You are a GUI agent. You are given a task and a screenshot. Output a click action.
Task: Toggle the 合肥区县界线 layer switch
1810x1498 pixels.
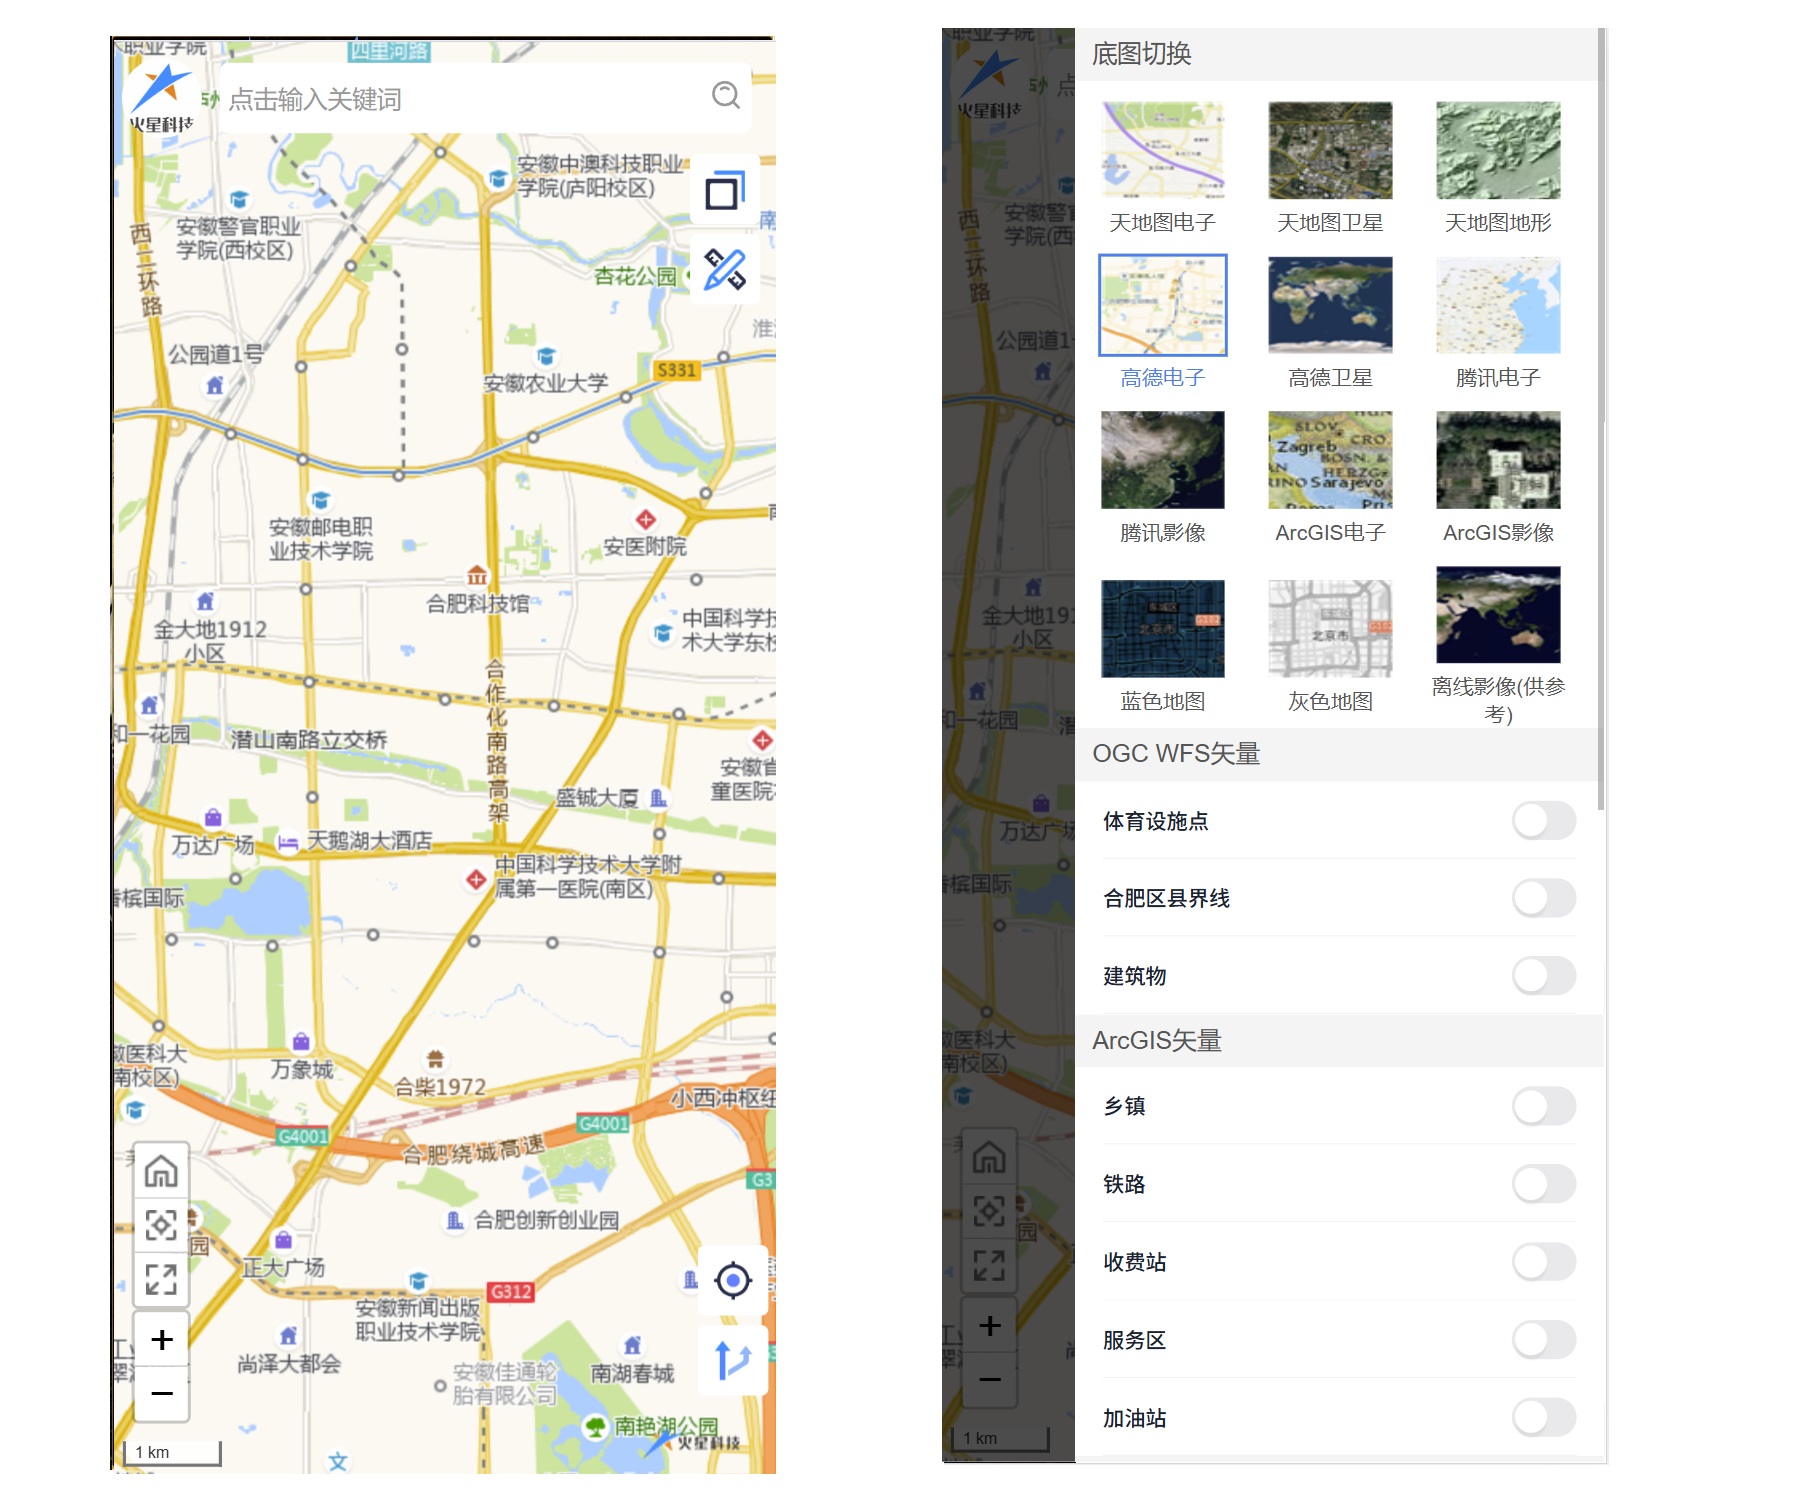pyautogui.click(x=1544, y=898)
